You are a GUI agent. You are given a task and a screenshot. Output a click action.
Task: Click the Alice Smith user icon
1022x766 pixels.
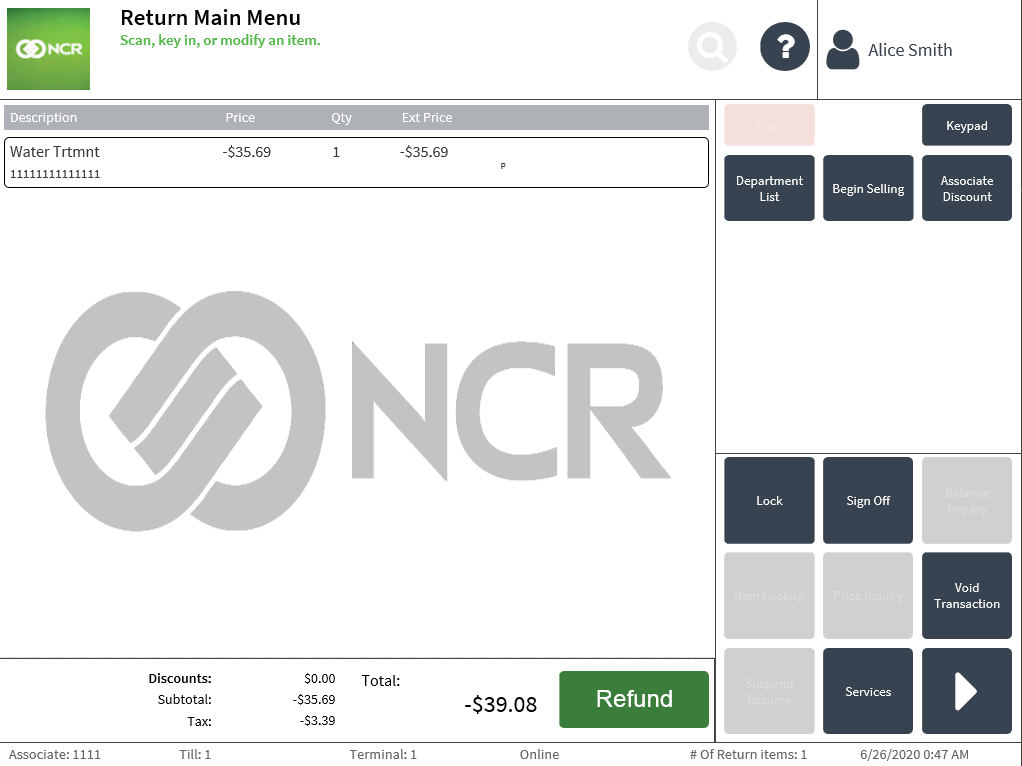842,50
